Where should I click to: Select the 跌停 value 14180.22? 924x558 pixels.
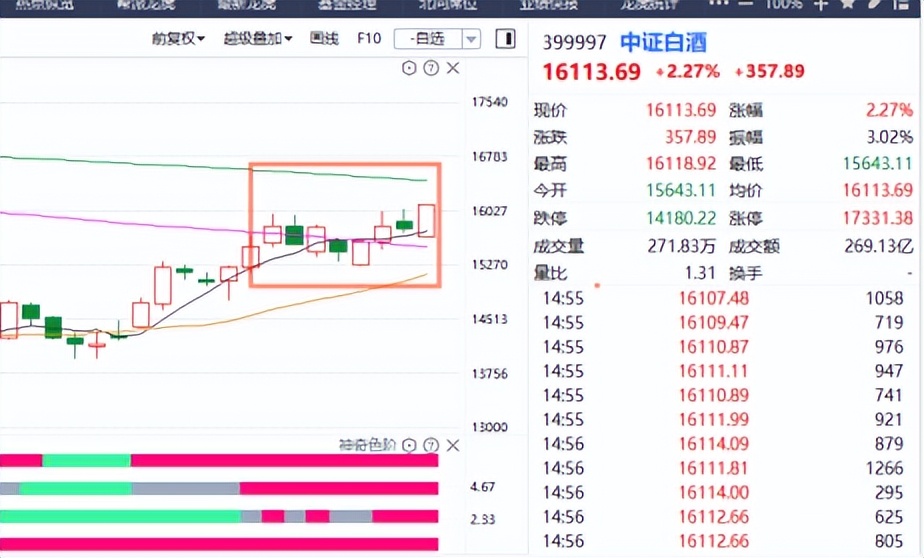click(681, 219)
